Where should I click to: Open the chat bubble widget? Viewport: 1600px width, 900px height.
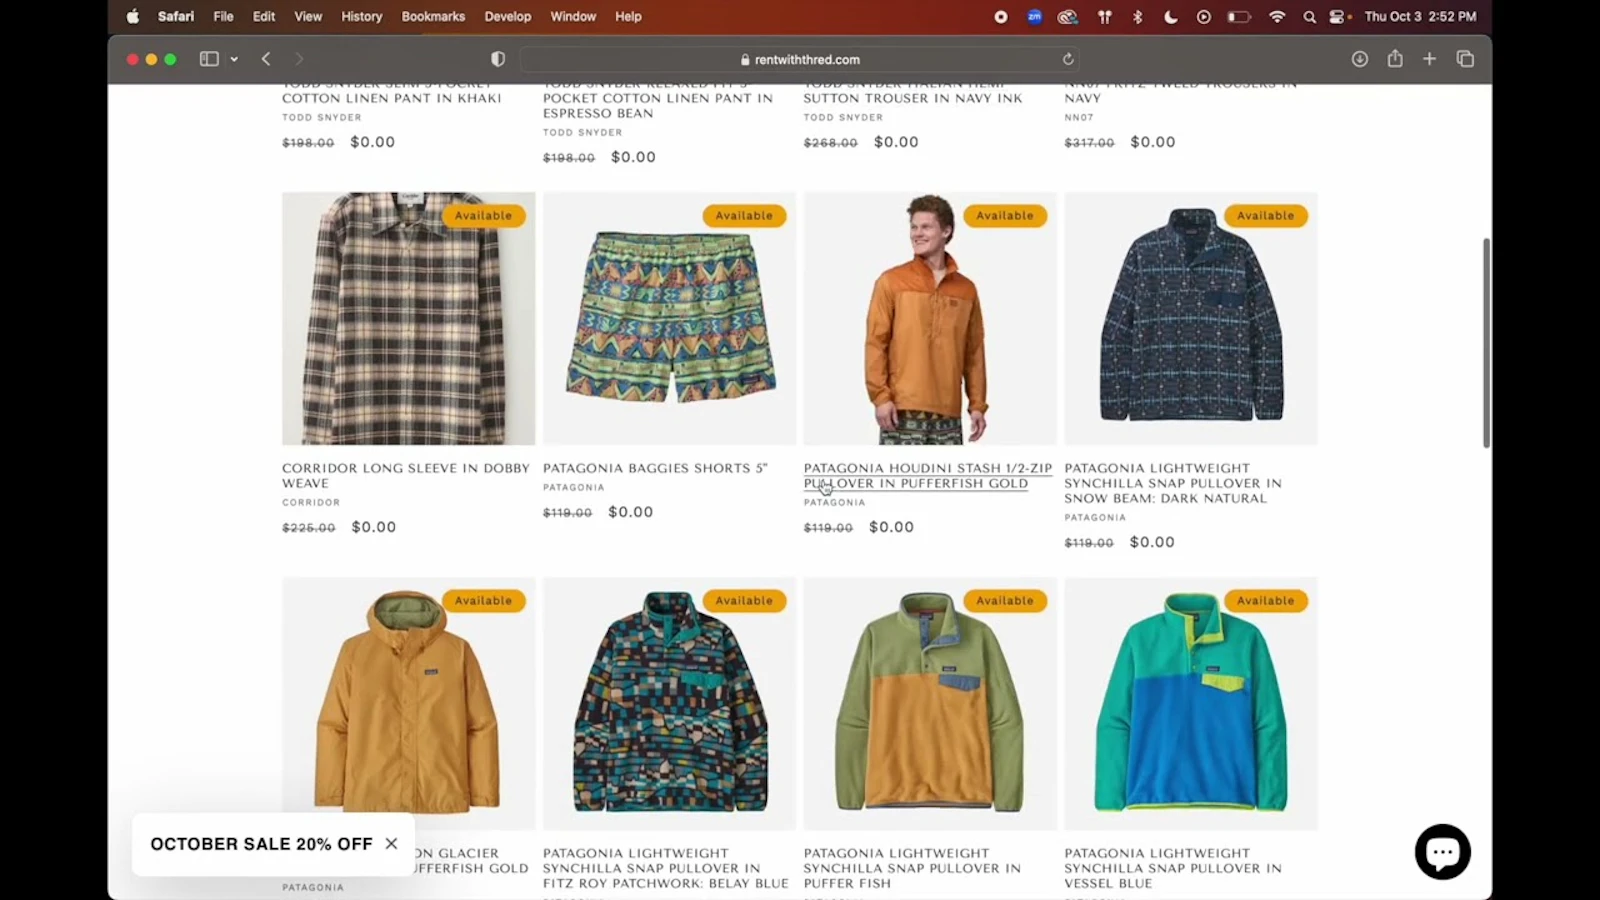pos(1442,852)
